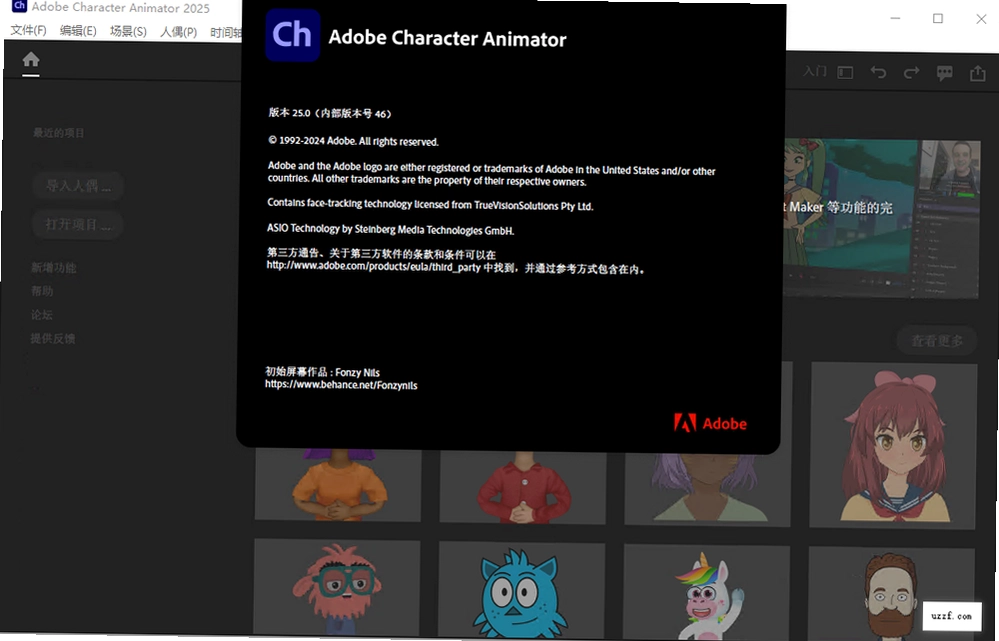This screenshot has height=641, width=999.
Task: Click the Share export icon
Action: coord(978,73)
